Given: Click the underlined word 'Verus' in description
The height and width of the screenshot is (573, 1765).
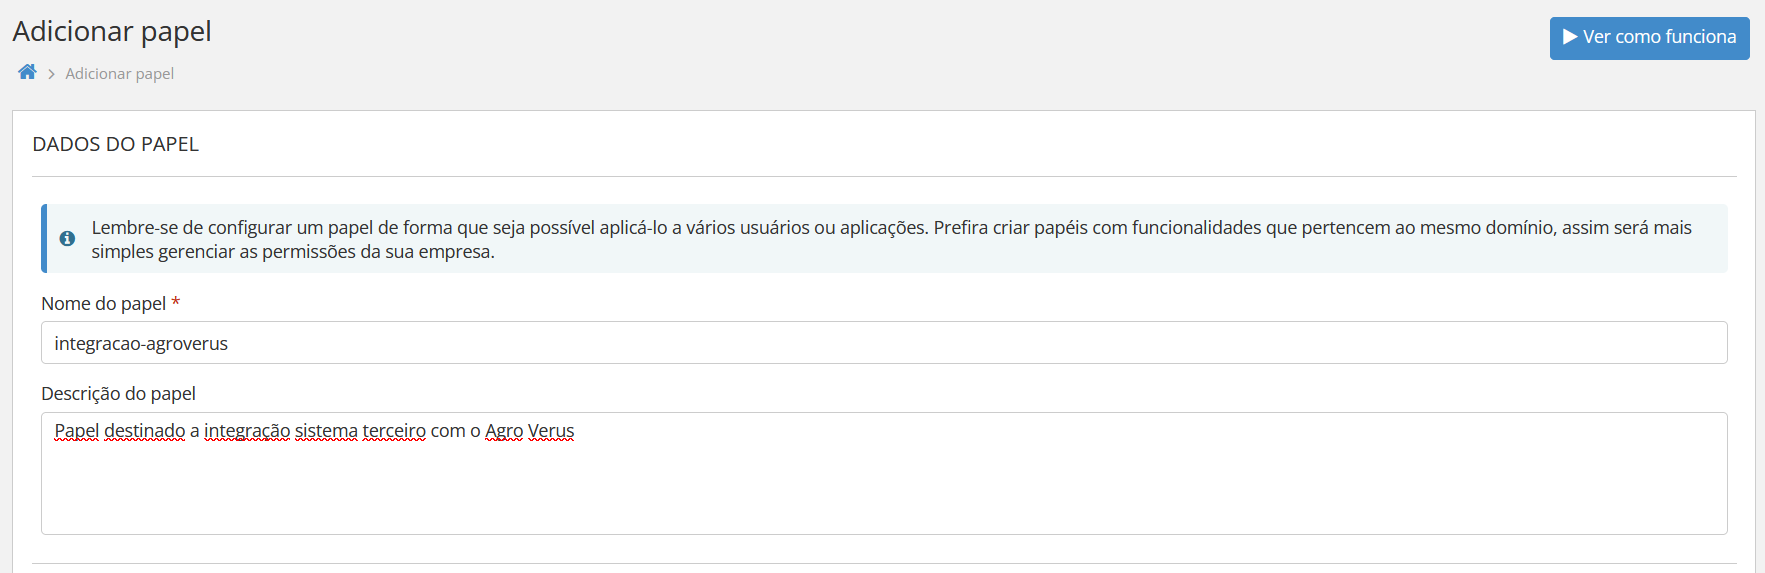Looking at the screenshot, I should [x=551, y=431].
